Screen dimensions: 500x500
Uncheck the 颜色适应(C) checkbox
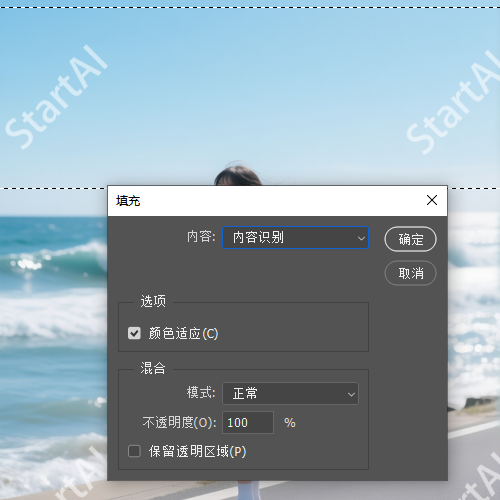134,333
